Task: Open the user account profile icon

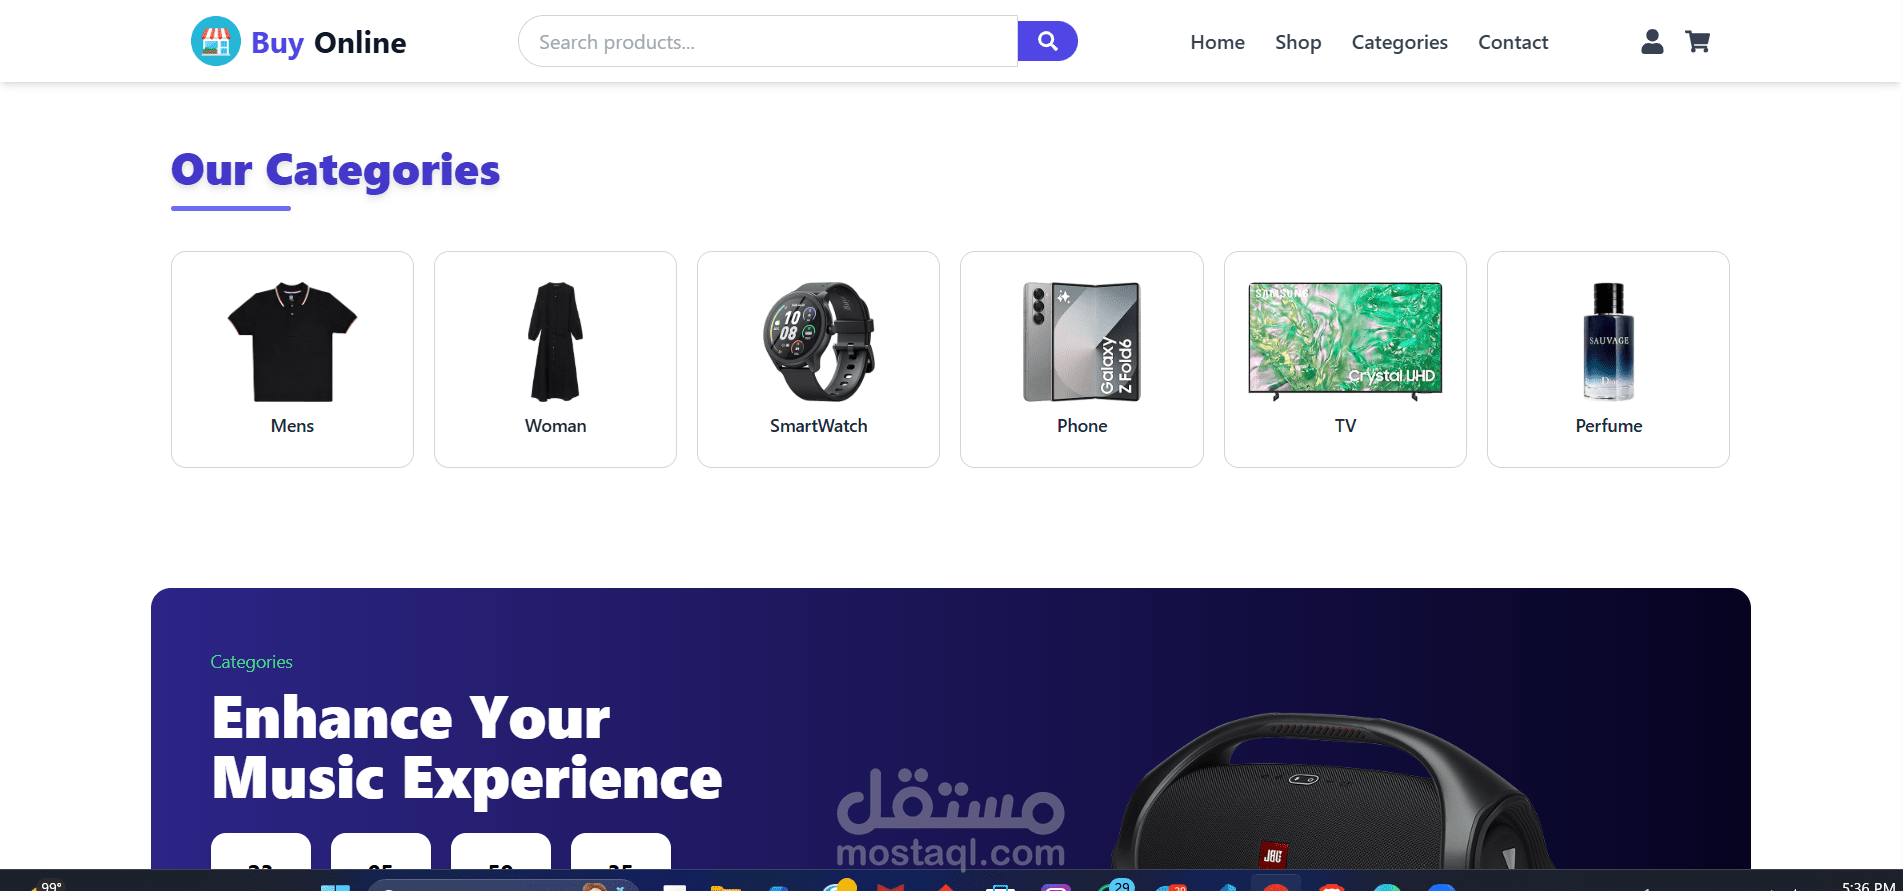Action: (x=1652, y=41)
